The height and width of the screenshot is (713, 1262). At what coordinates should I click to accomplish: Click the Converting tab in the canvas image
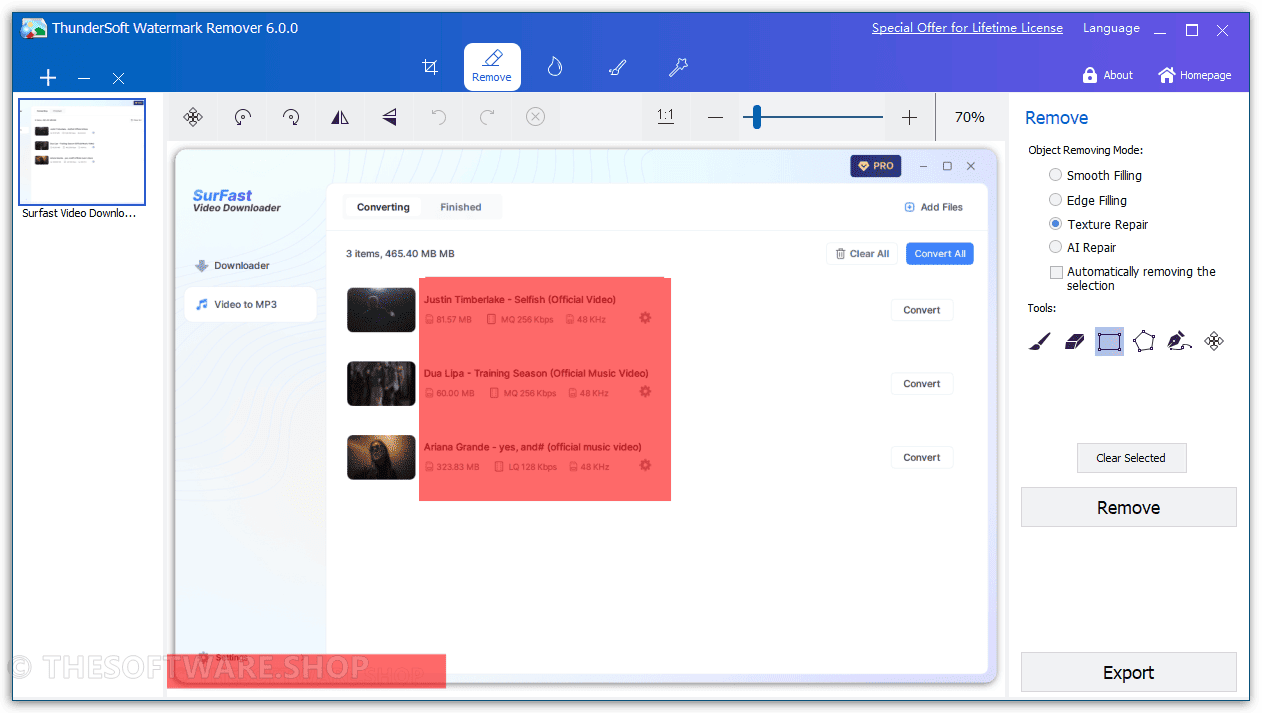coord(383,207)
